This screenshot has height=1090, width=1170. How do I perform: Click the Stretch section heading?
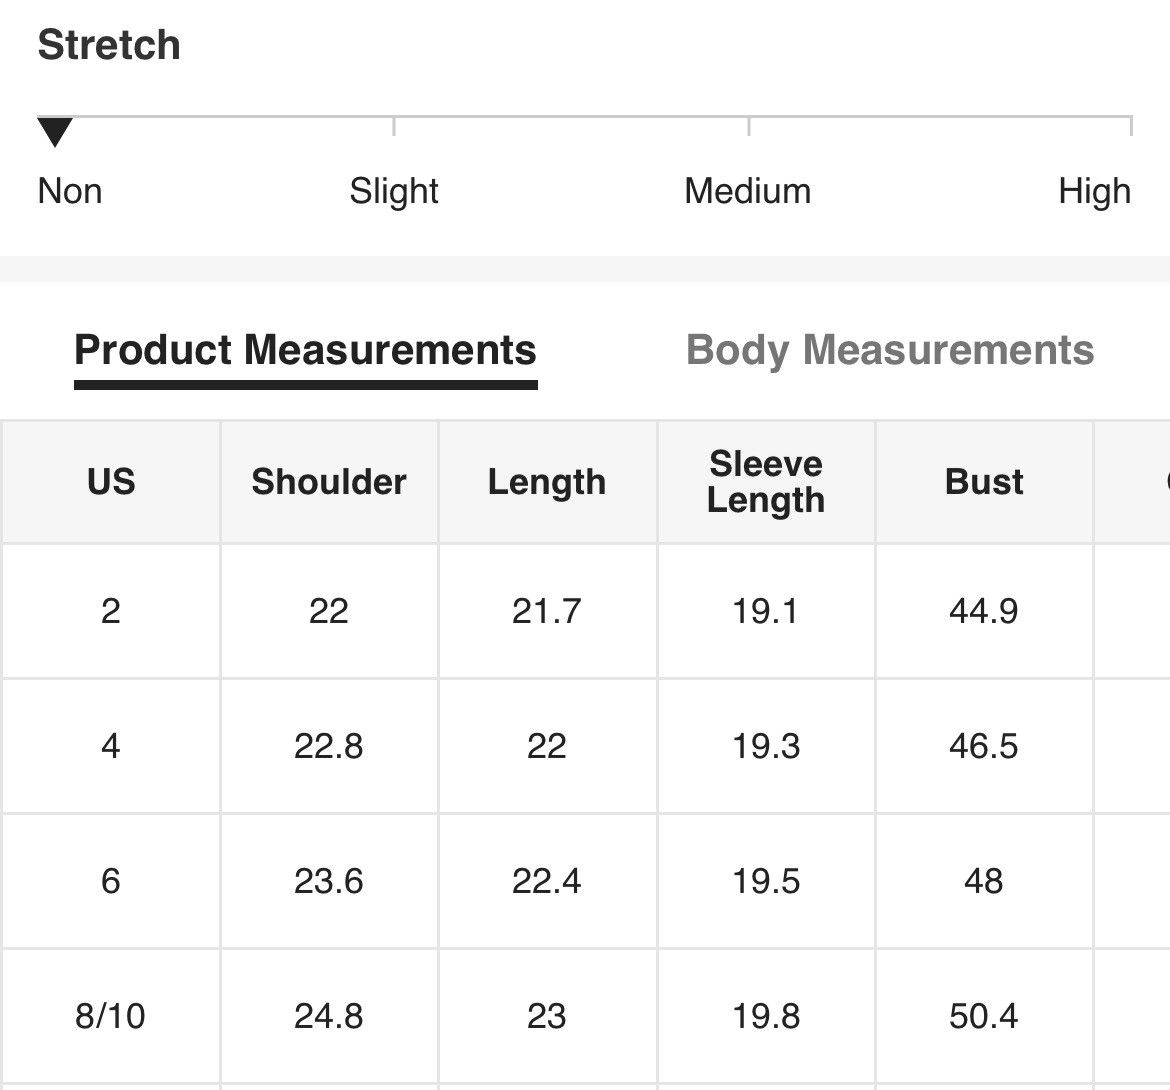(x=109, y=45)
